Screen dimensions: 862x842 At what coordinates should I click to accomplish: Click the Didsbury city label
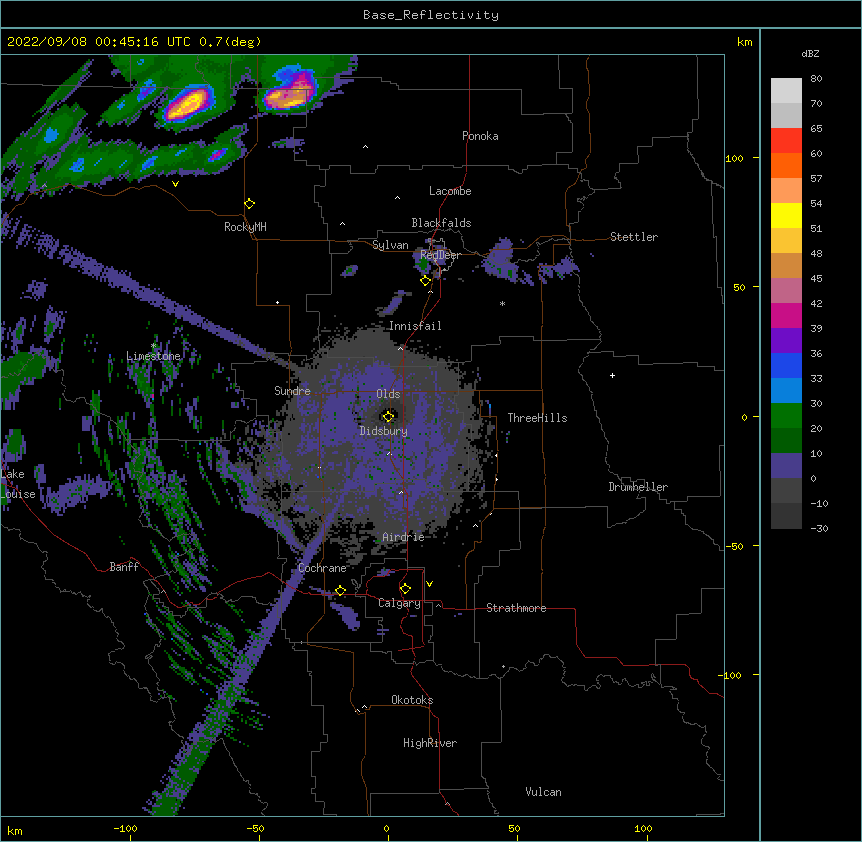click(x=383, y=431)
